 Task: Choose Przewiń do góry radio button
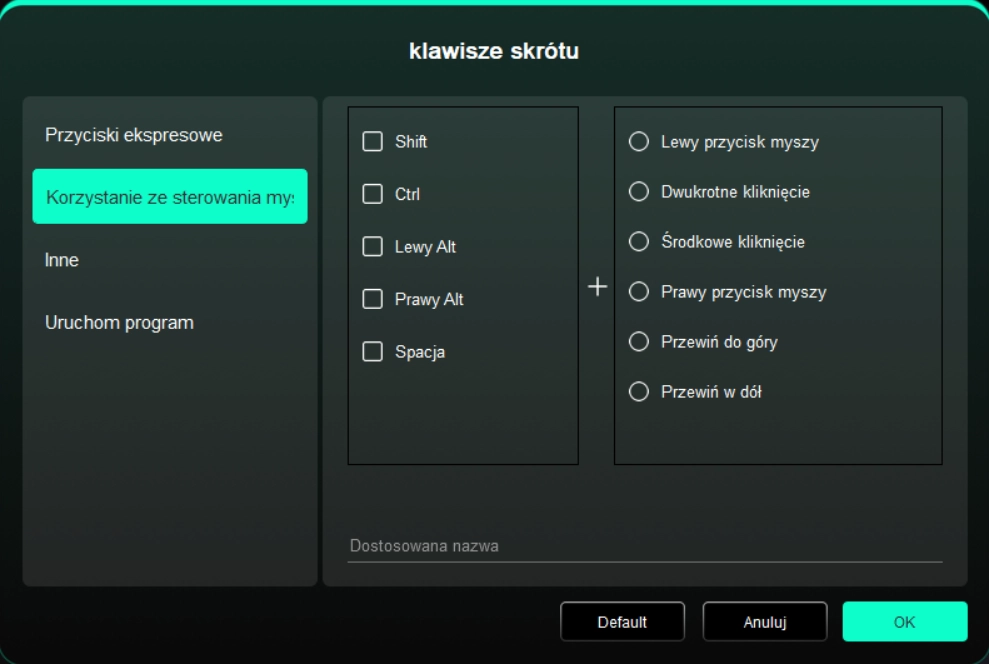point(638,342)
